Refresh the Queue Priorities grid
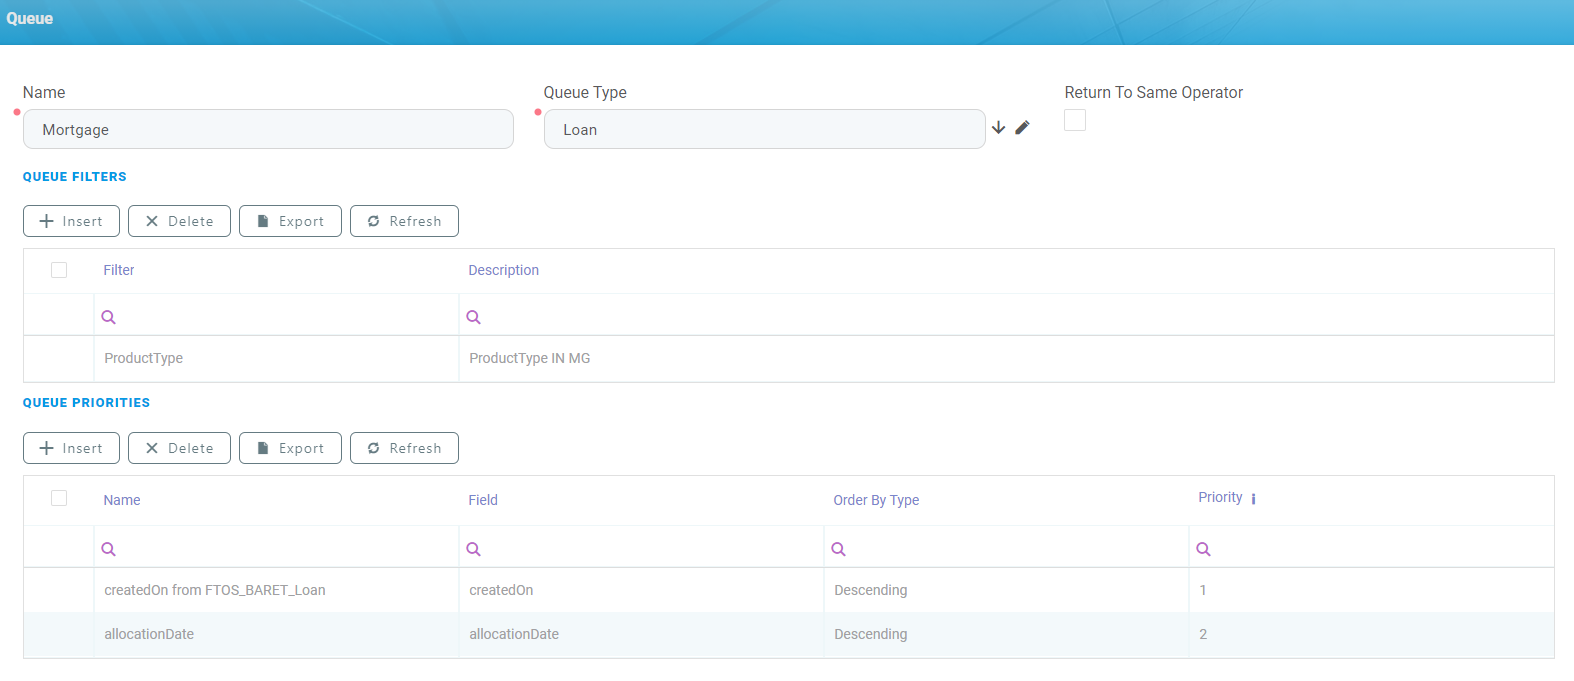Image resolution: width=1574 pixels, height=681 pixels. click(x=404, y=448)
